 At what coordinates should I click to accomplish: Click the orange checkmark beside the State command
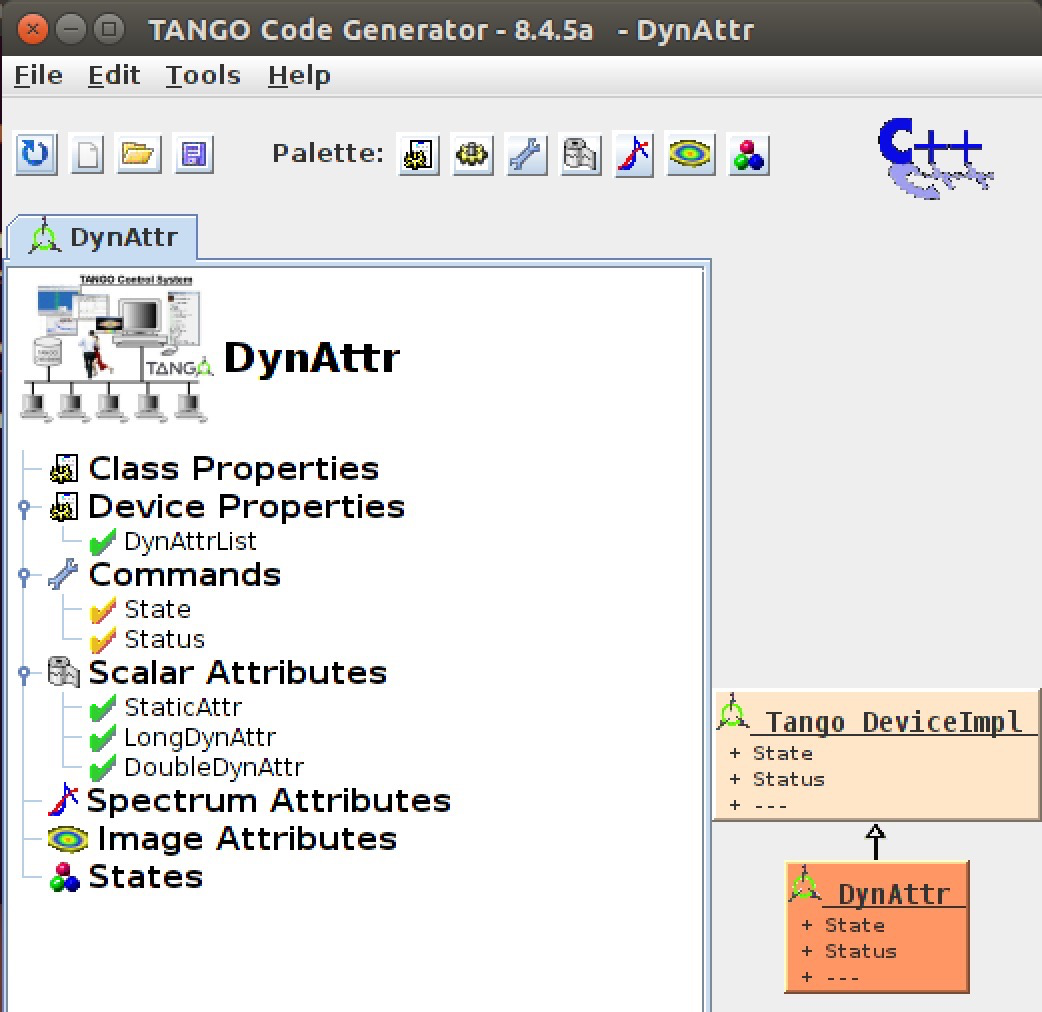tap(102, 610)
